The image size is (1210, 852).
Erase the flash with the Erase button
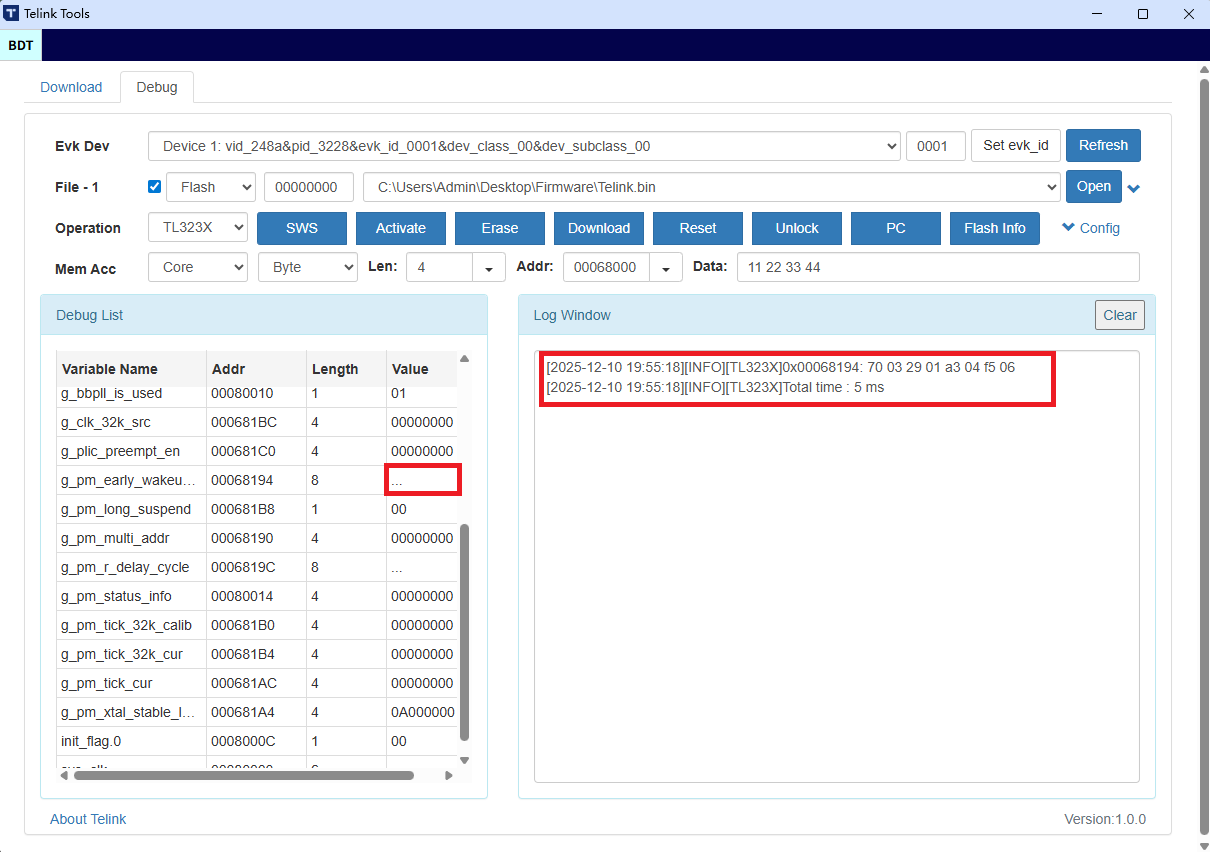point(499,228)
